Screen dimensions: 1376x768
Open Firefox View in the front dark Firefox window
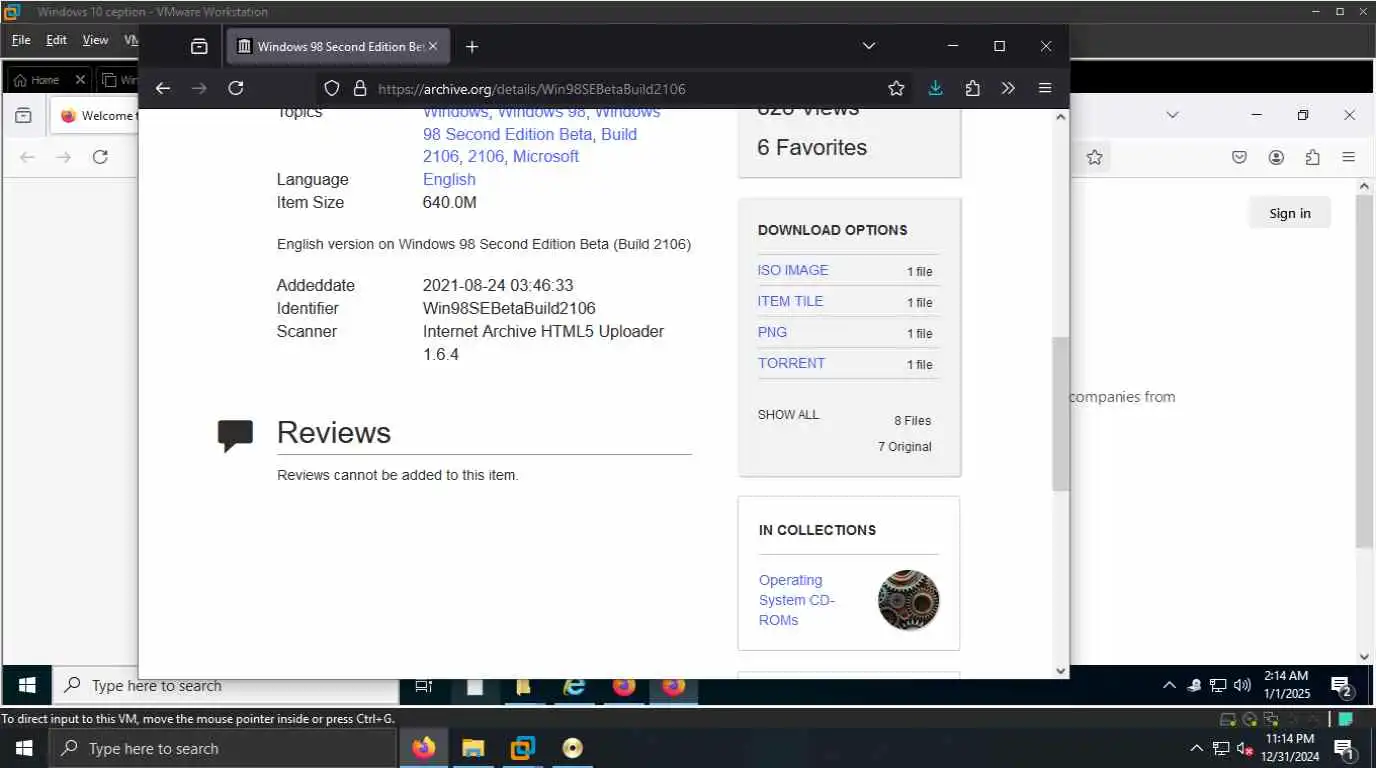click(x=199, y=46)
